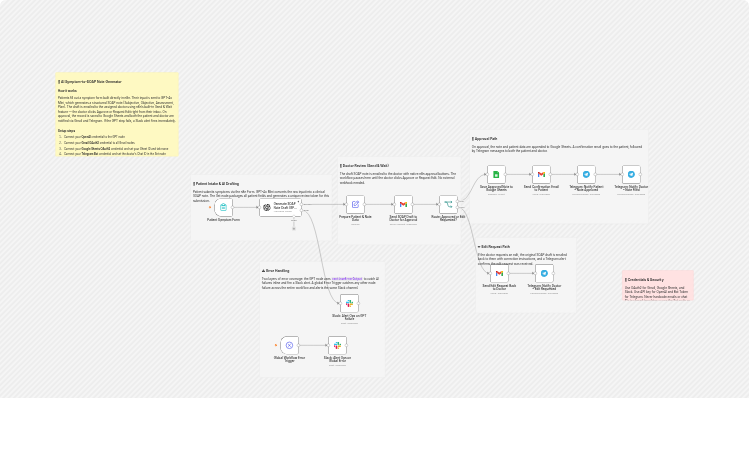Open the Telegram Notify Patient node
The width and height of the screenshot is (749, 450).
tap(586, 174)
